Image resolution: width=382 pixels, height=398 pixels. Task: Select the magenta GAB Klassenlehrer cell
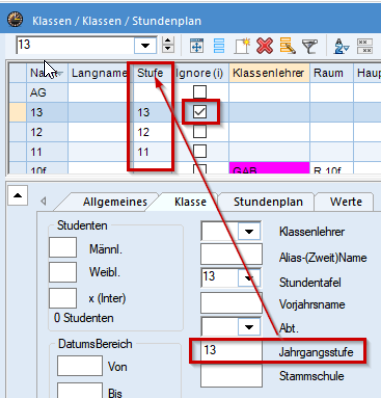coord(269,169)
